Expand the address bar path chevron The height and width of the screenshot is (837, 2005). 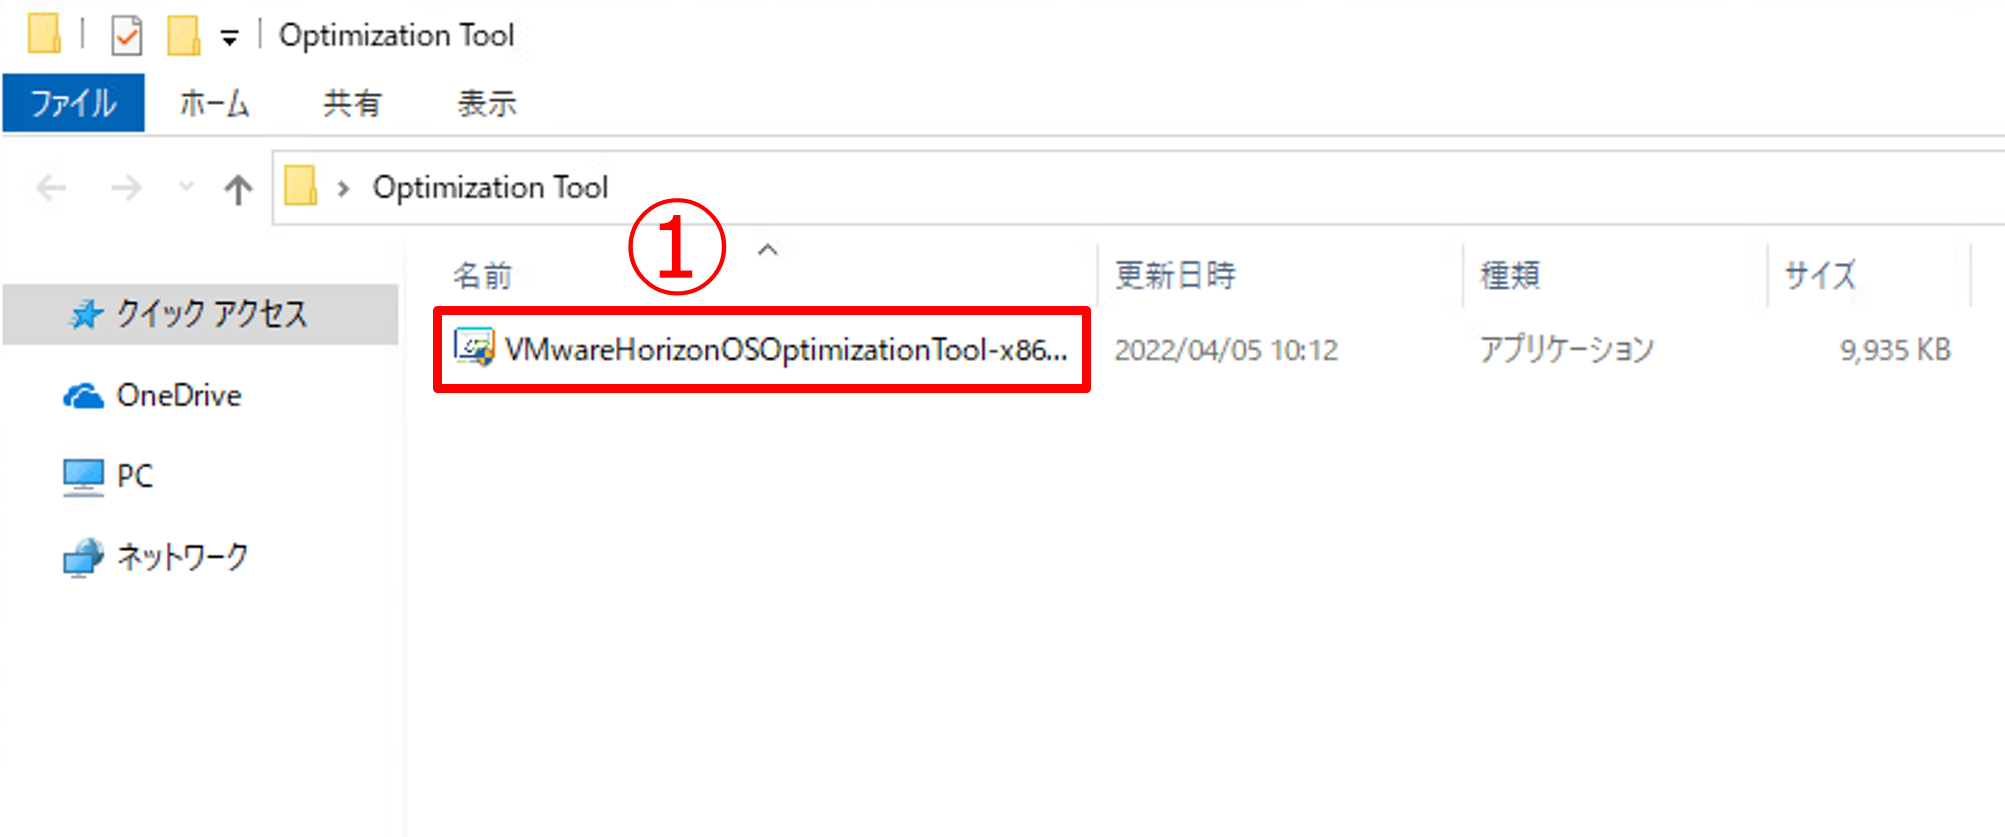click(x=343, y=188)
